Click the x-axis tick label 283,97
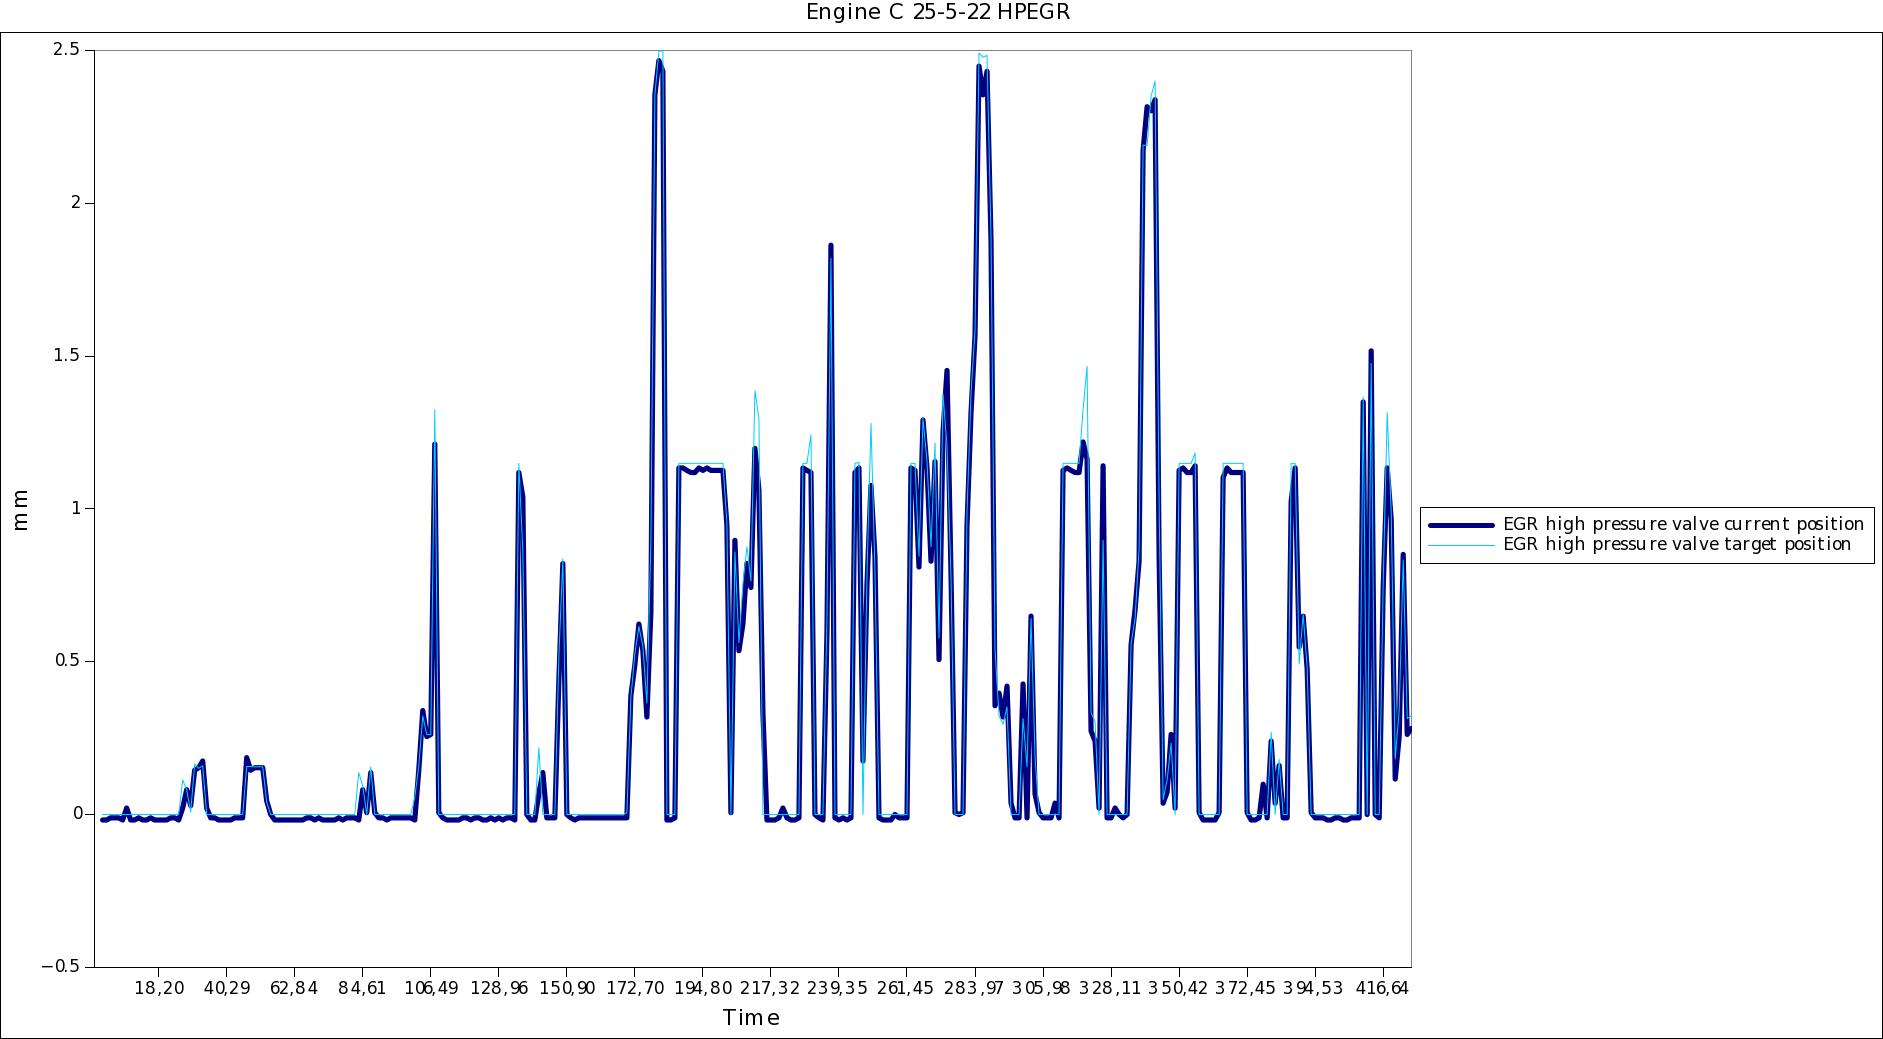 pos(975,988)
